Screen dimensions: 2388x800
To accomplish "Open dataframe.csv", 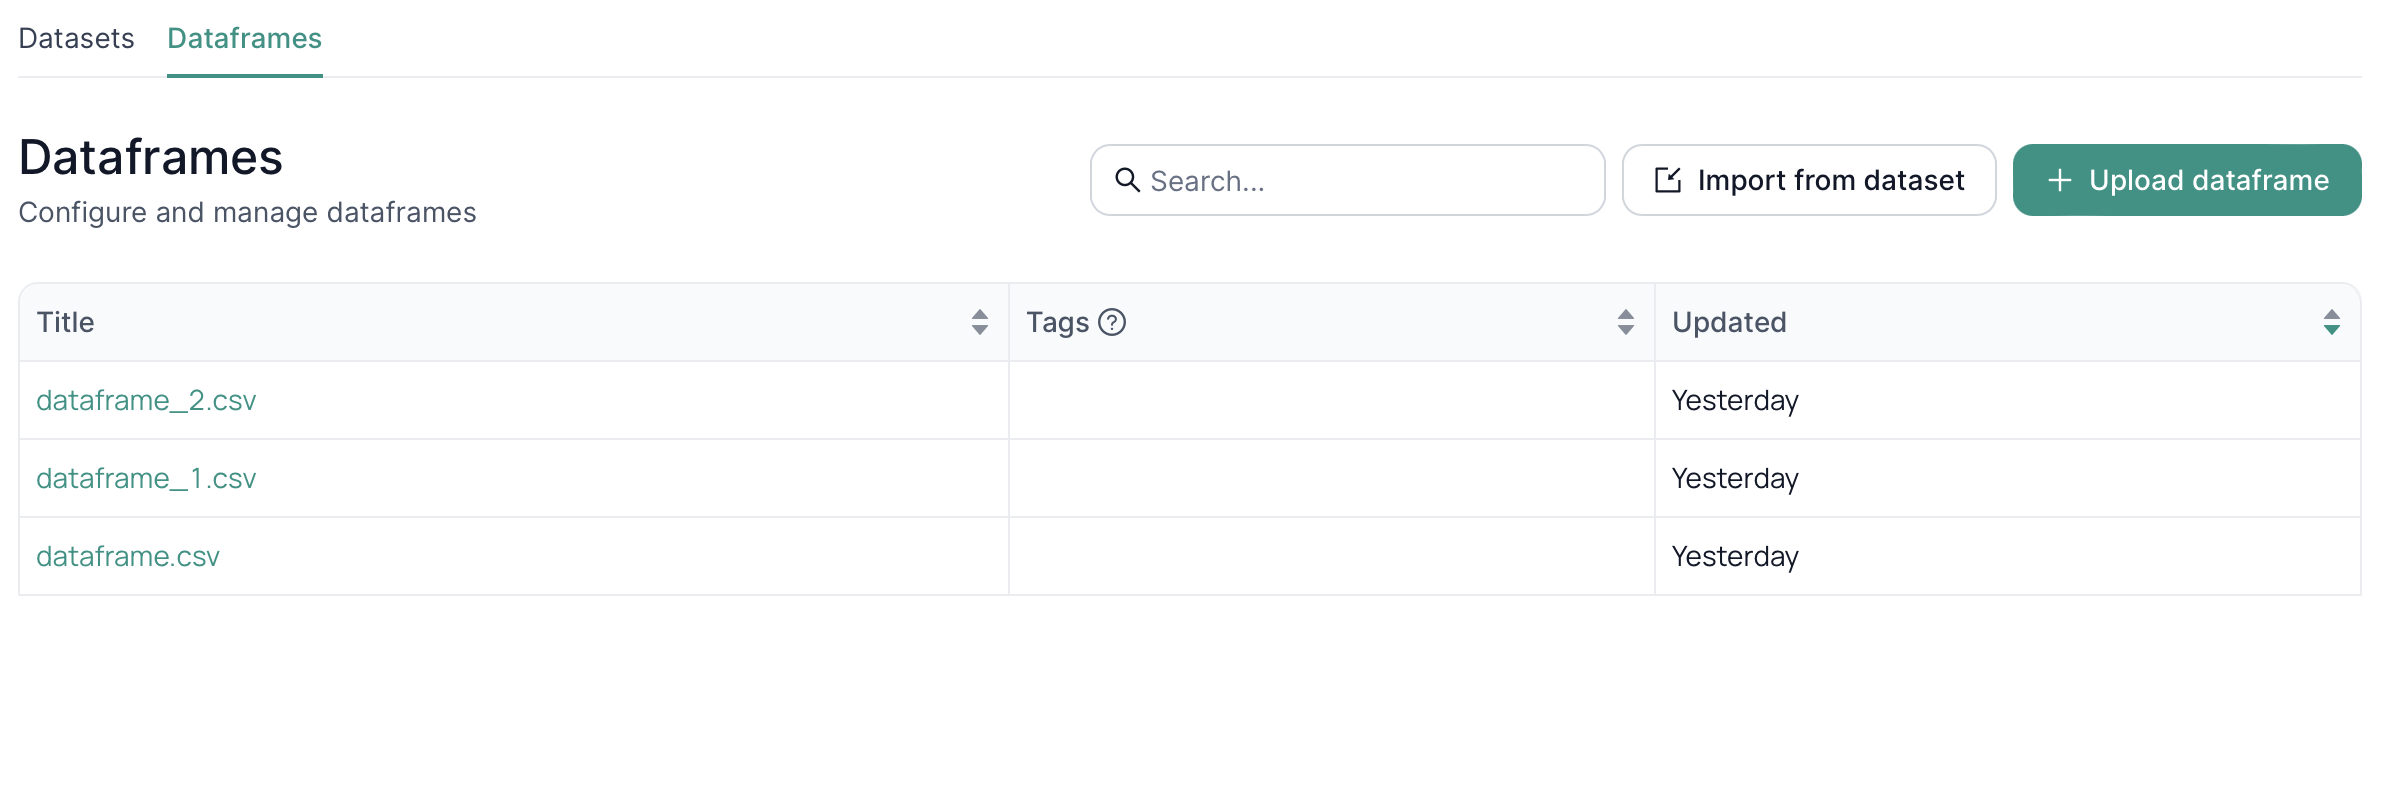I will click(128, 556).
